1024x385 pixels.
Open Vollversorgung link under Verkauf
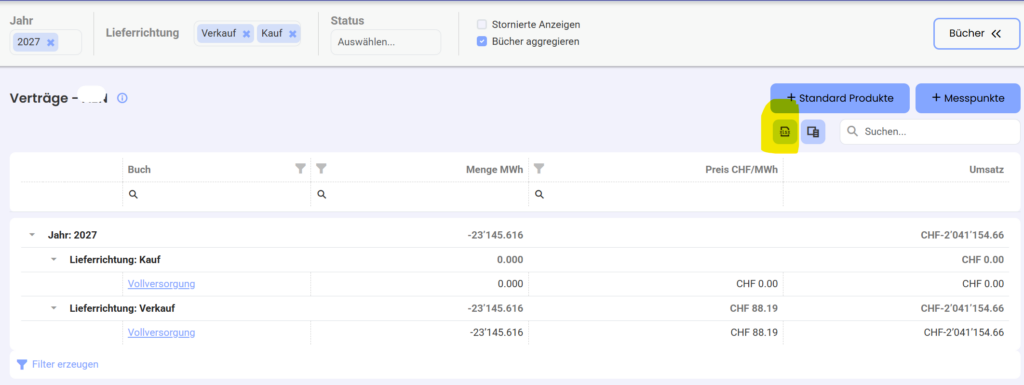point(161,333)
